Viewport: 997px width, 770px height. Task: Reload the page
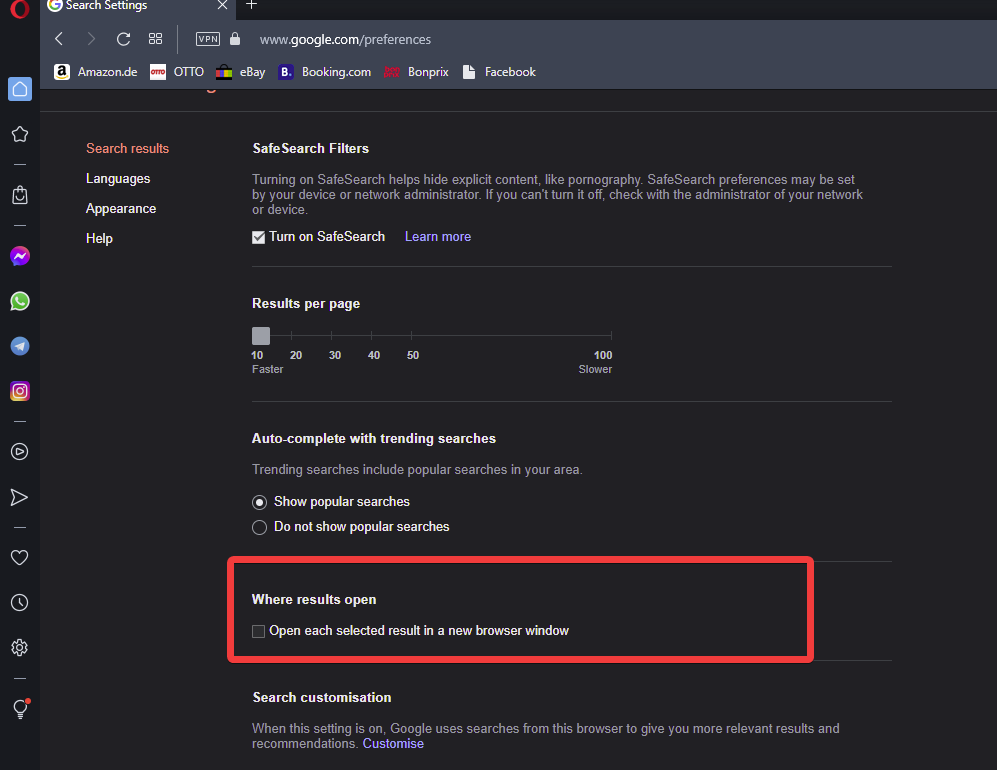(123, 39)
